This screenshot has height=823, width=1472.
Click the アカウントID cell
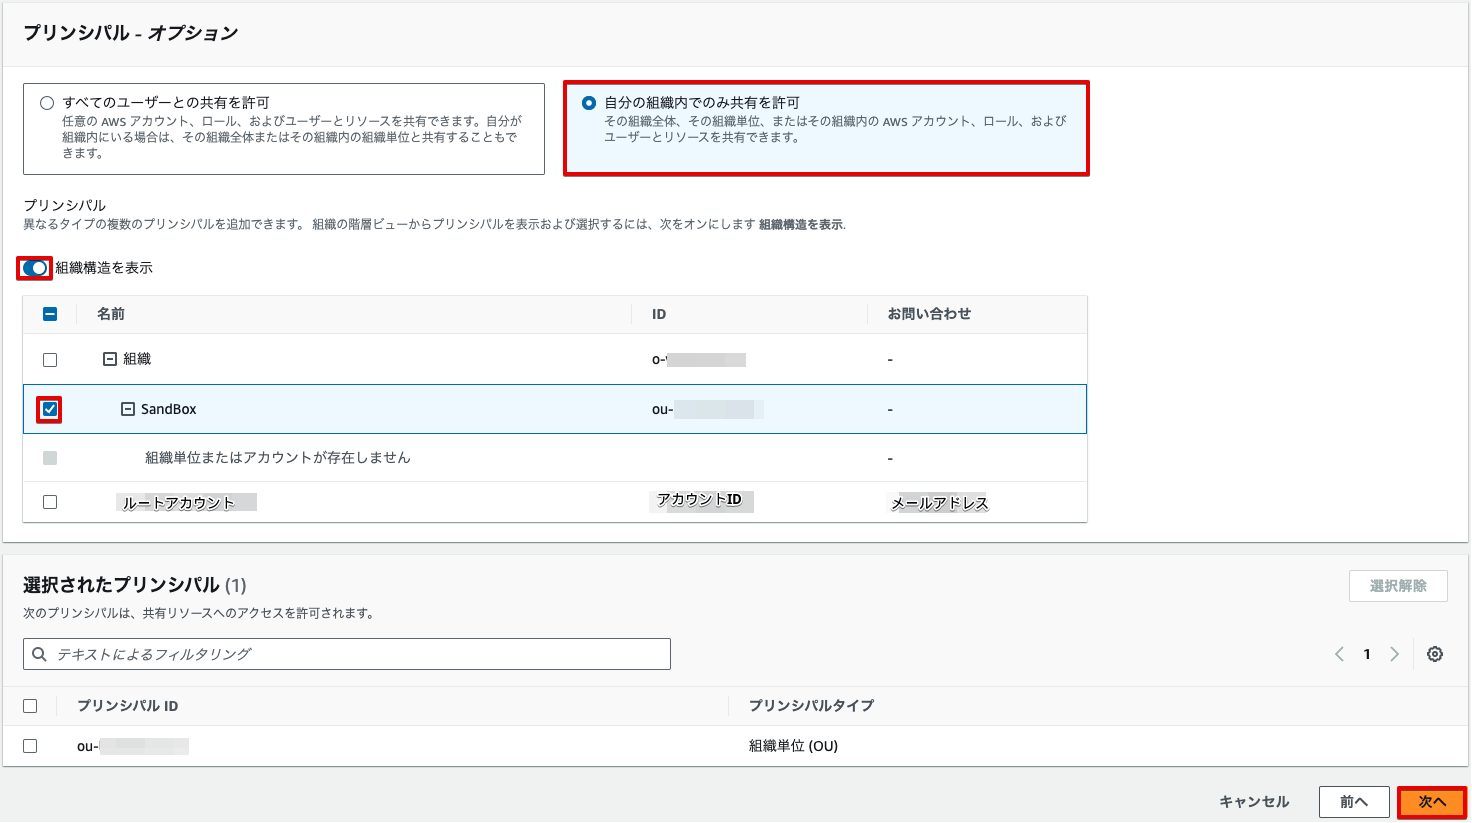point(700,500)
